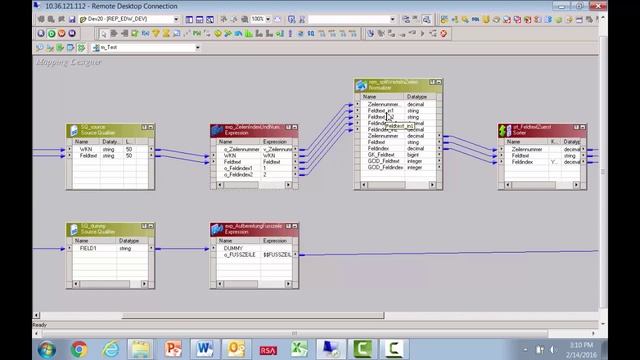The width and height of the screenshot is (640, 360).
Task: Open PowerPoint from the taskbar
Action: [173, 349]
